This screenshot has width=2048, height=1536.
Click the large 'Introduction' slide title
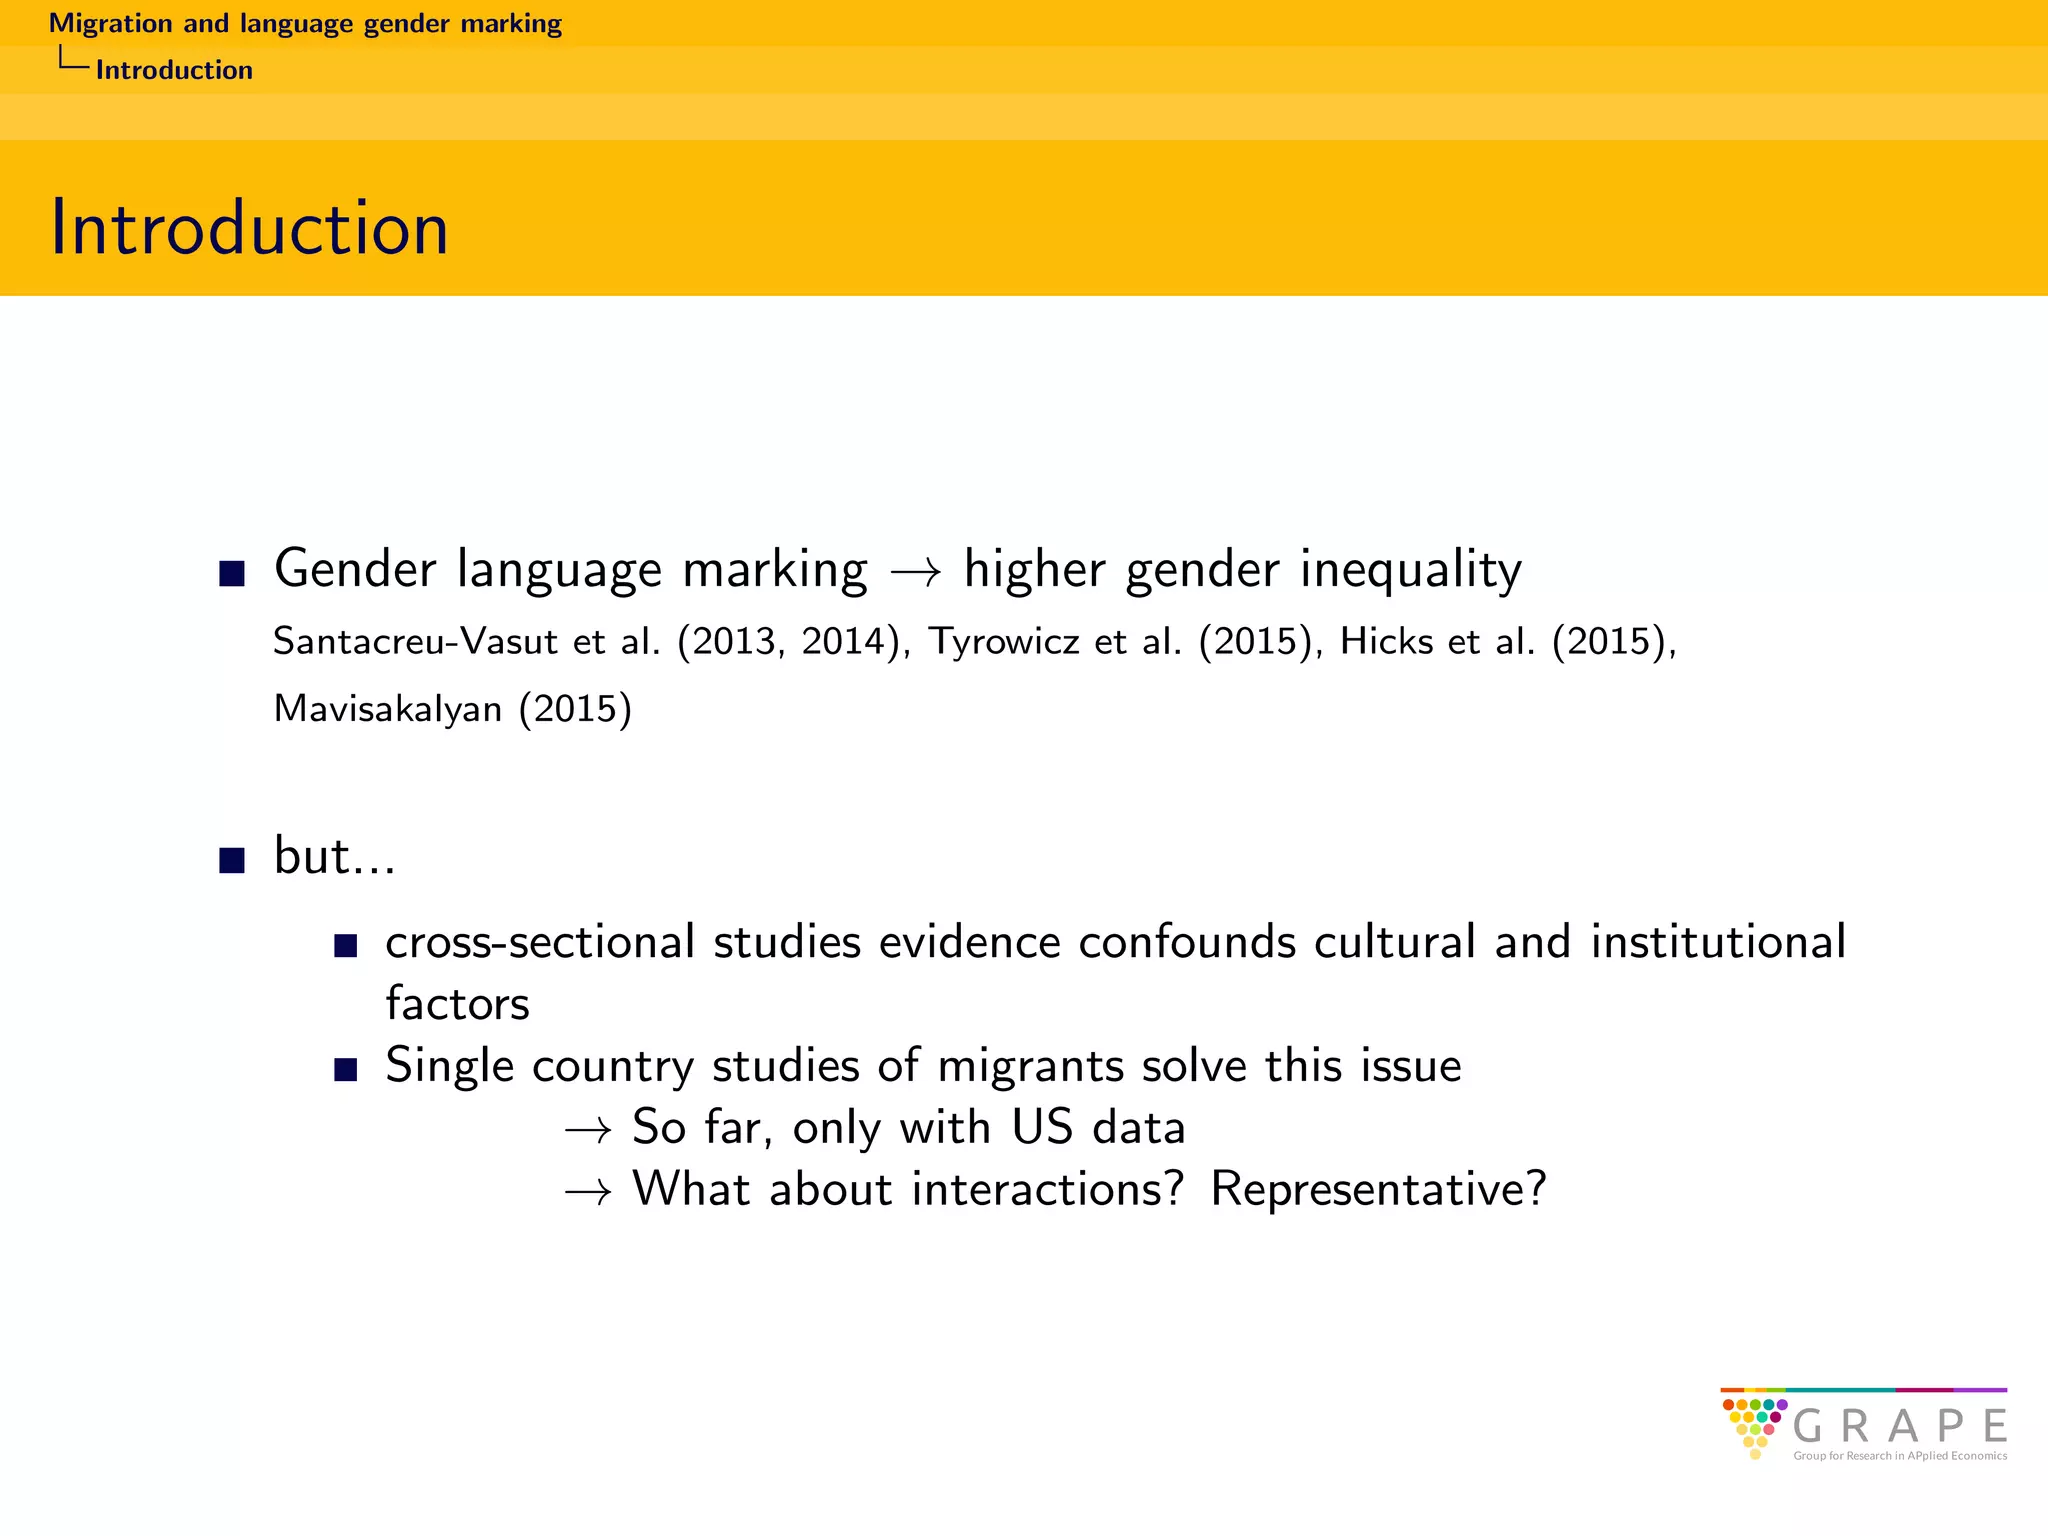pyautogui.click(x=249, y=228)
